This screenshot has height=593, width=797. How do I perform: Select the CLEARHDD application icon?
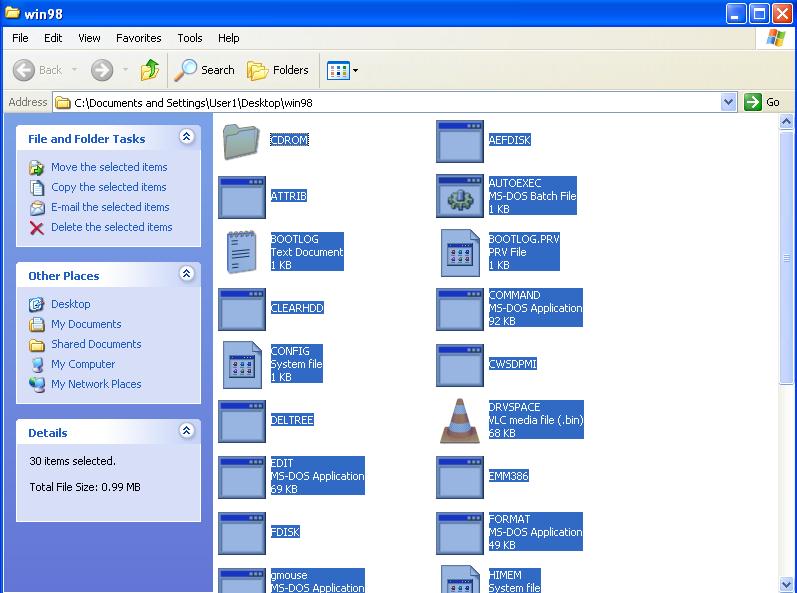pos(241,309)
